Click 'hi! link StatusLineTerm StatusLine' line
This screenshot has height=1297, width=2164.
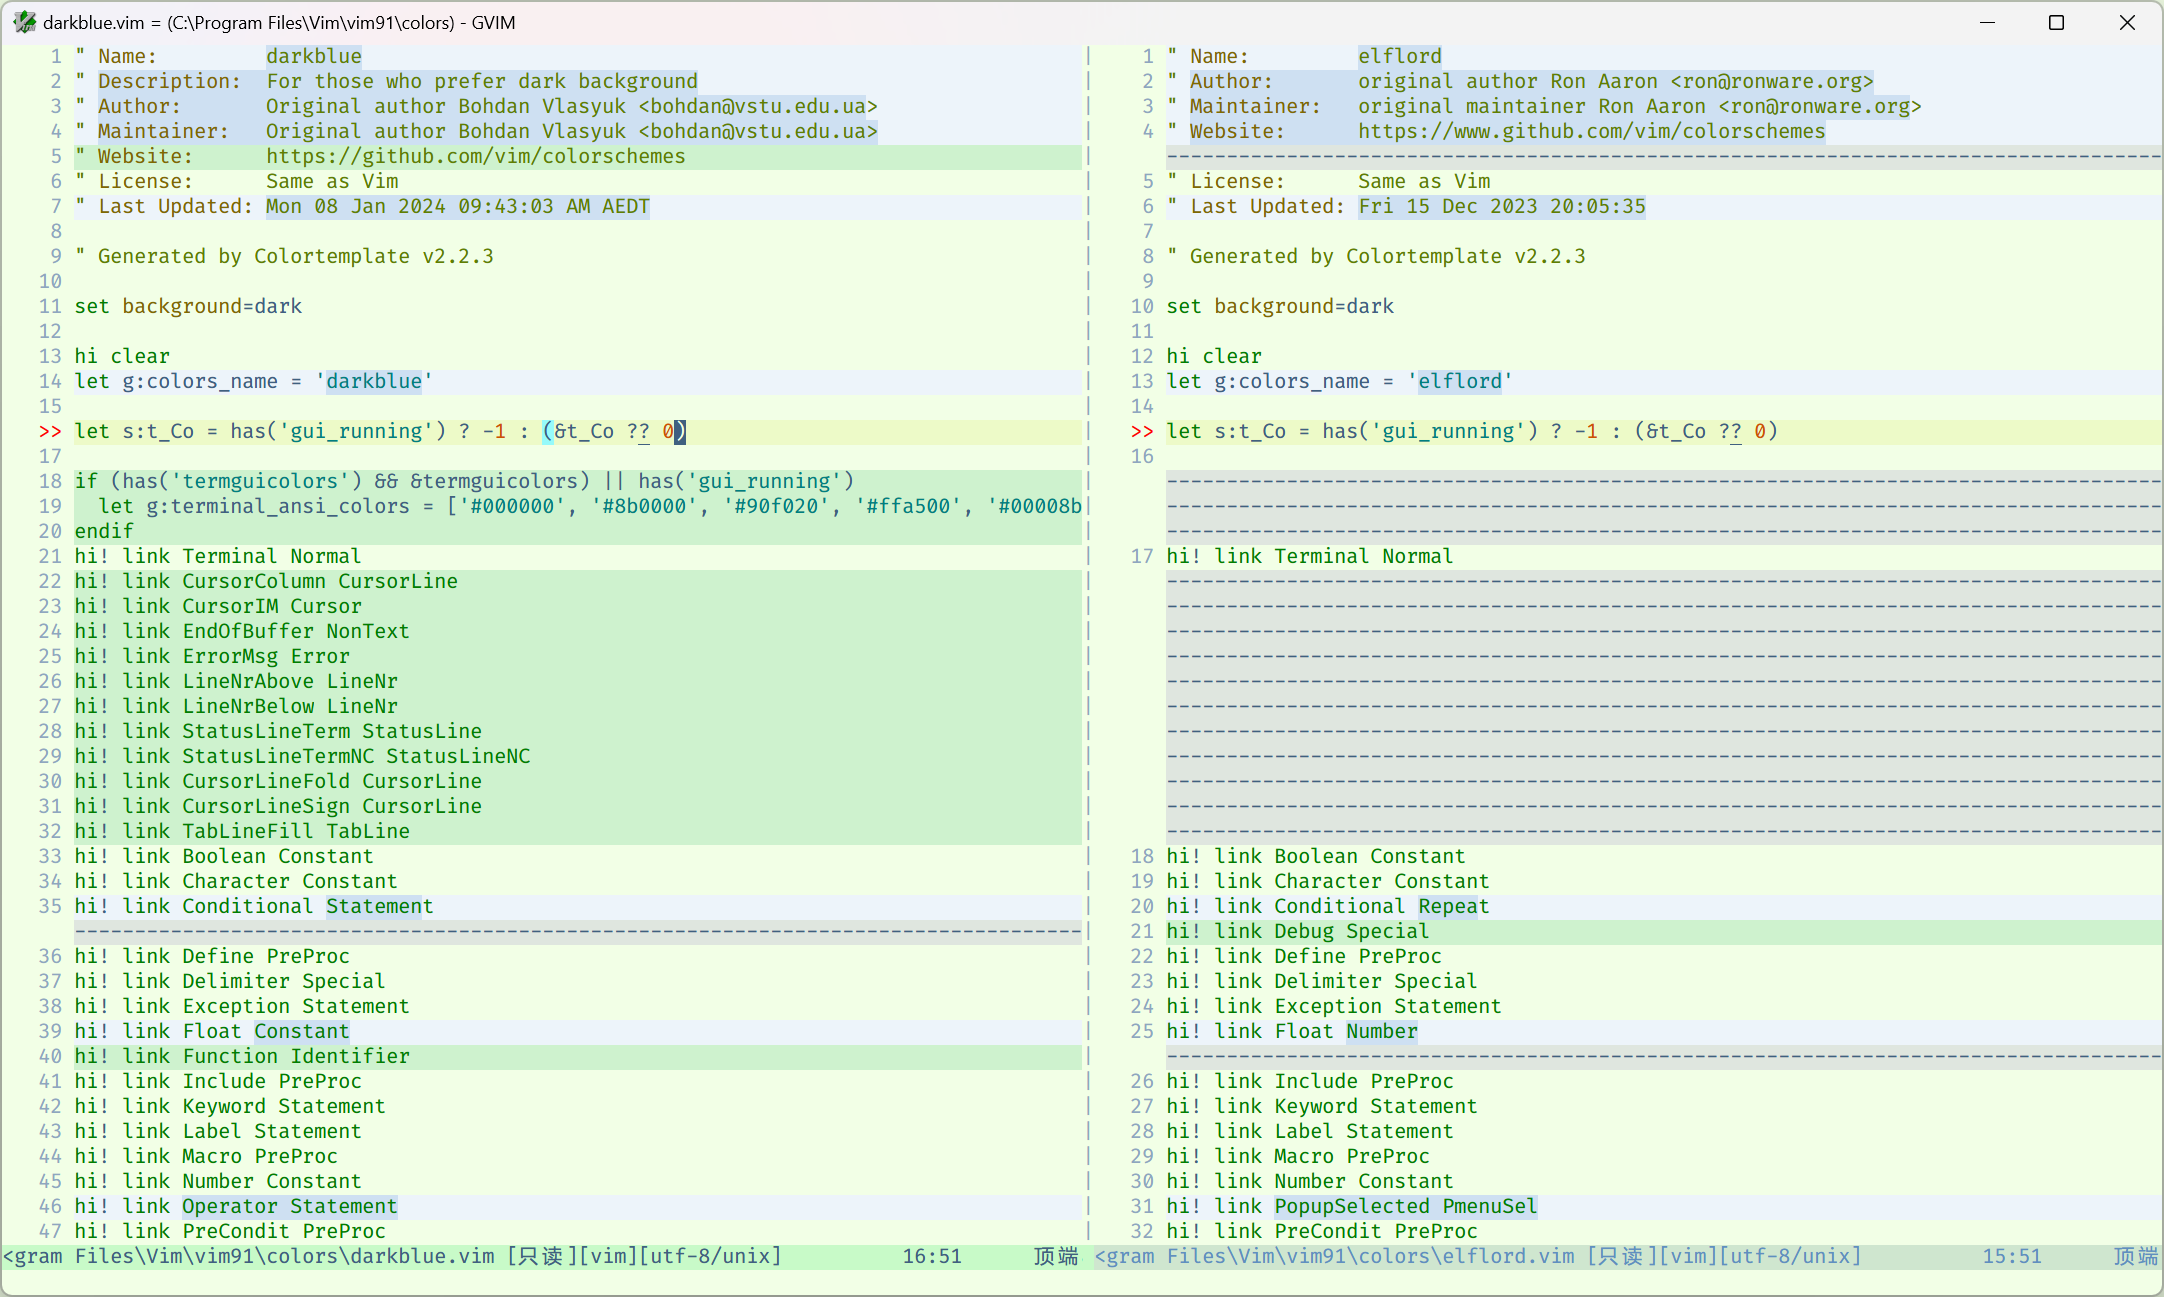click(278, 732)
